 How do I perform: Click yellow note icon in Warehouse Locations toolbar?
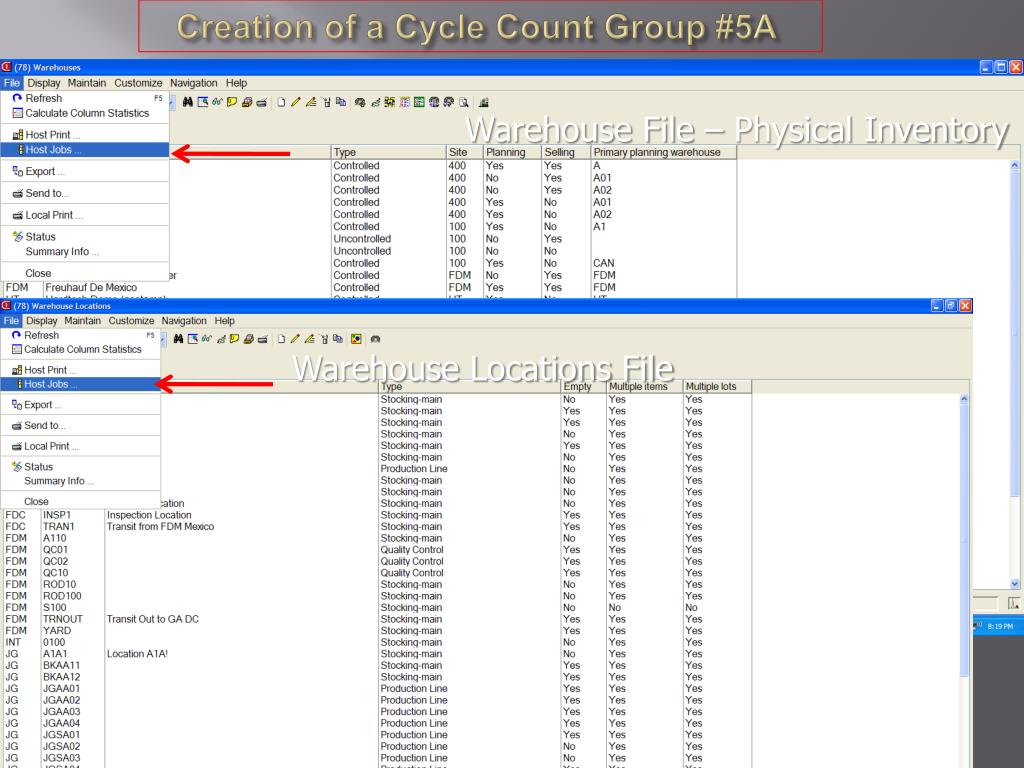[234, 339]
